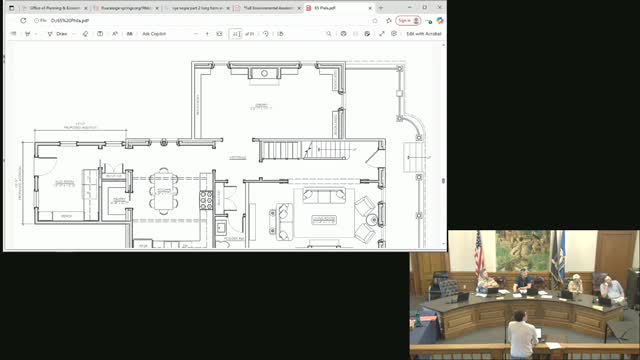Click the add text box icon
Screen dimensions: 640x360
pyautogui.click(x=100, y=34)
